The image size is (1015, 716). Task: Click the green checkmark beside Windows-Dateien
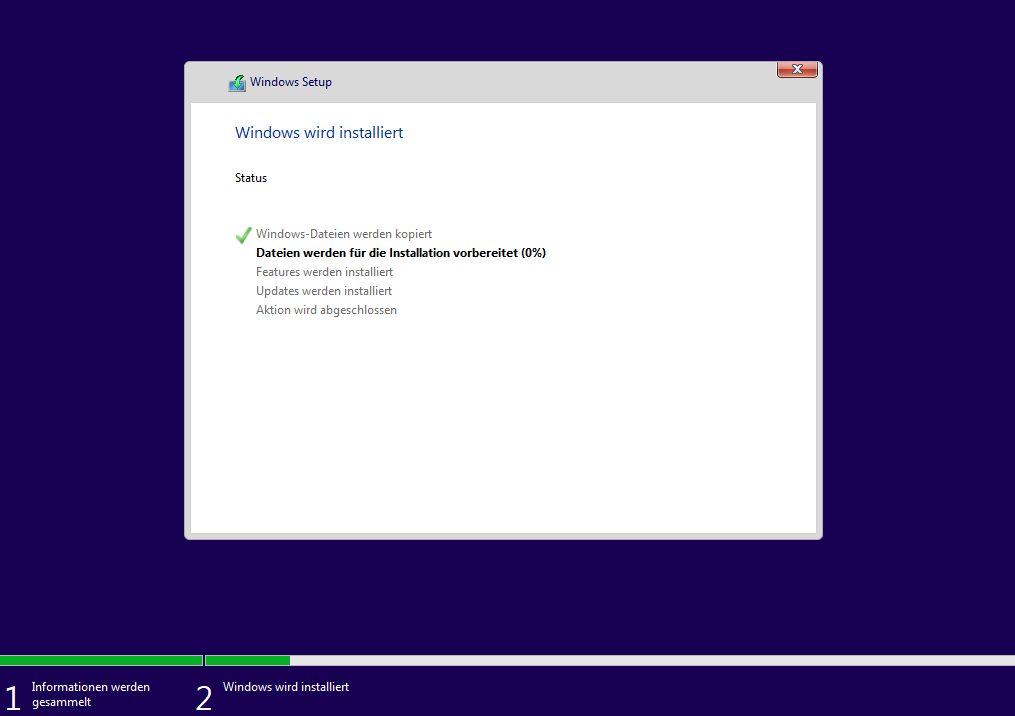pyautogui.click(x=243, y=235)
